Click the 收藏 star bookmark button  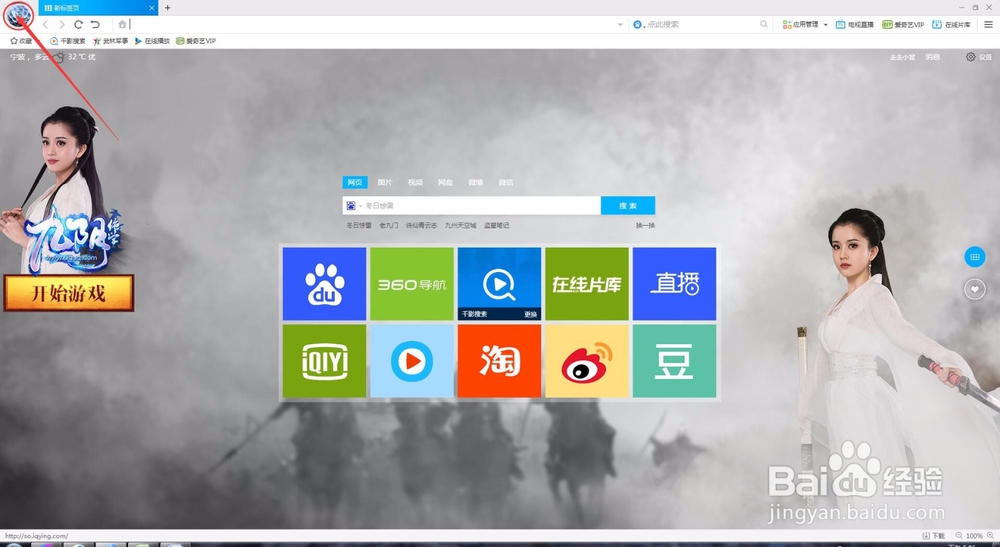(x=21, y=41)
